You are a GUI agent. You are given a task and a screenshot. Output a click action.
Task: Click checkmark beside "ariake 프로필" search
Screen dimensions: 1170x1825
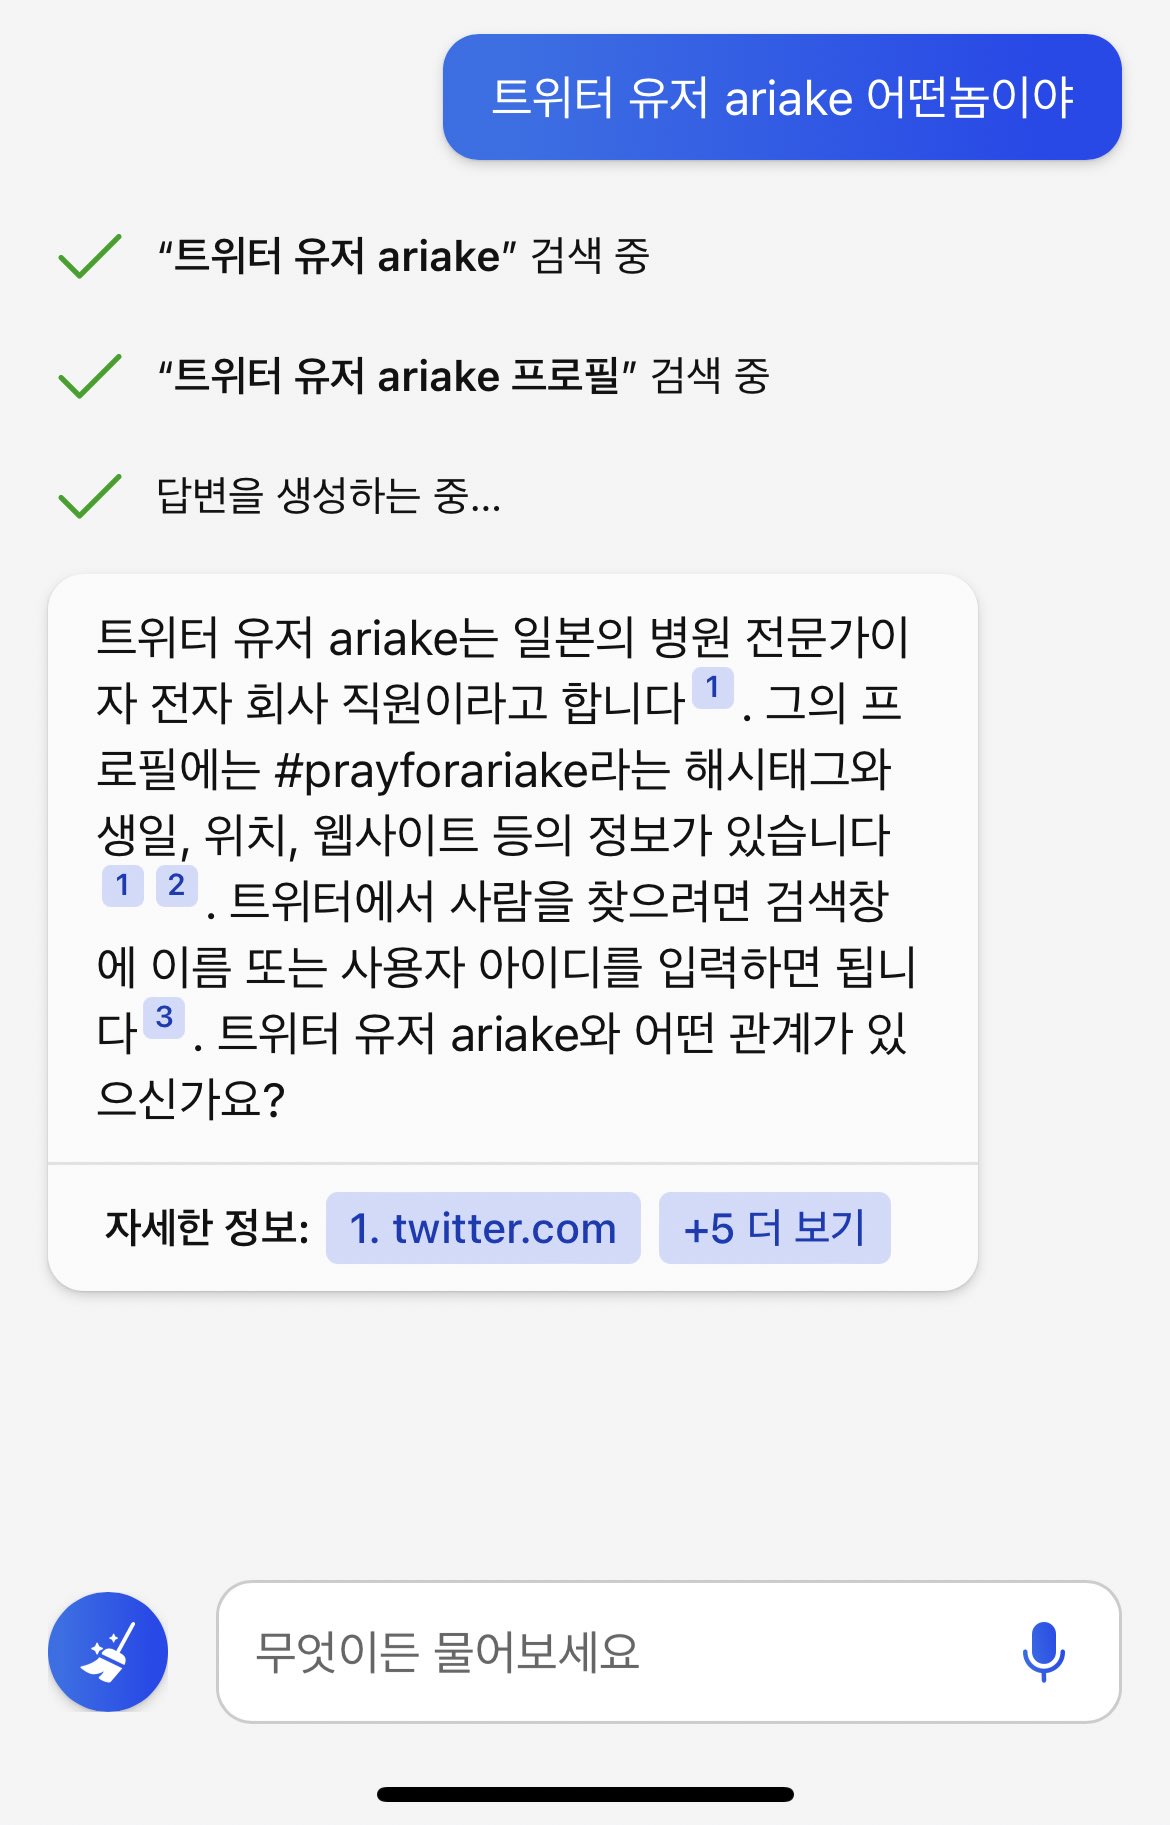point(90,376)
